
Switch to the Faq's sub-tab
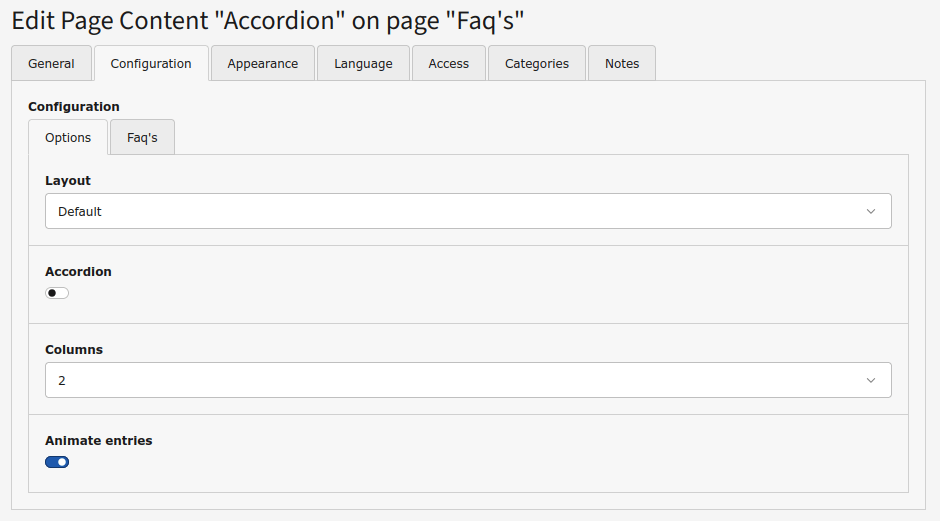tap(142, 138)
